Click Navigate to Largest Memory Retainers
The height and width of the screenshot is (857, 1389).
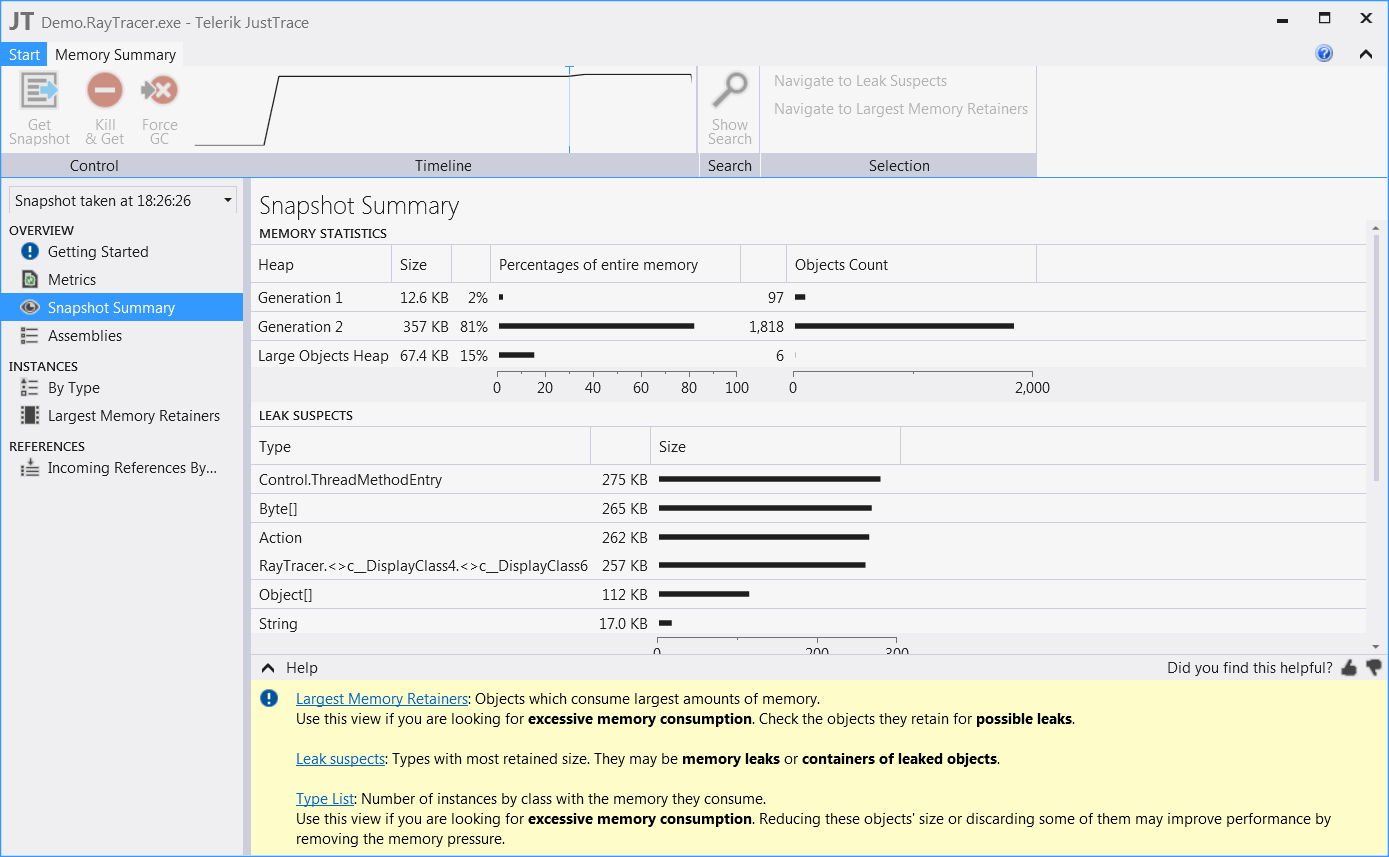pyautogui.click(x=901, y=109)
